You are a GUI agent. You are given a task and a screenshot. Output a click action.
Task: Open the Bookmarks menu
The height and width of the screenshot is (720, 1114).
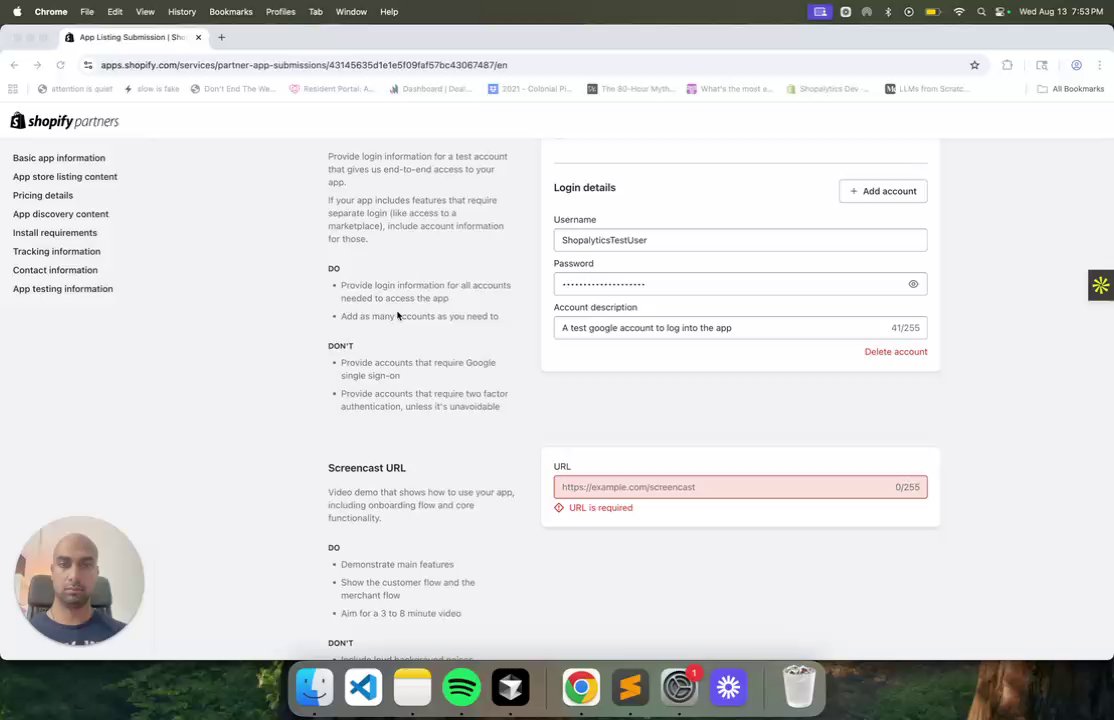pos(231,11)
